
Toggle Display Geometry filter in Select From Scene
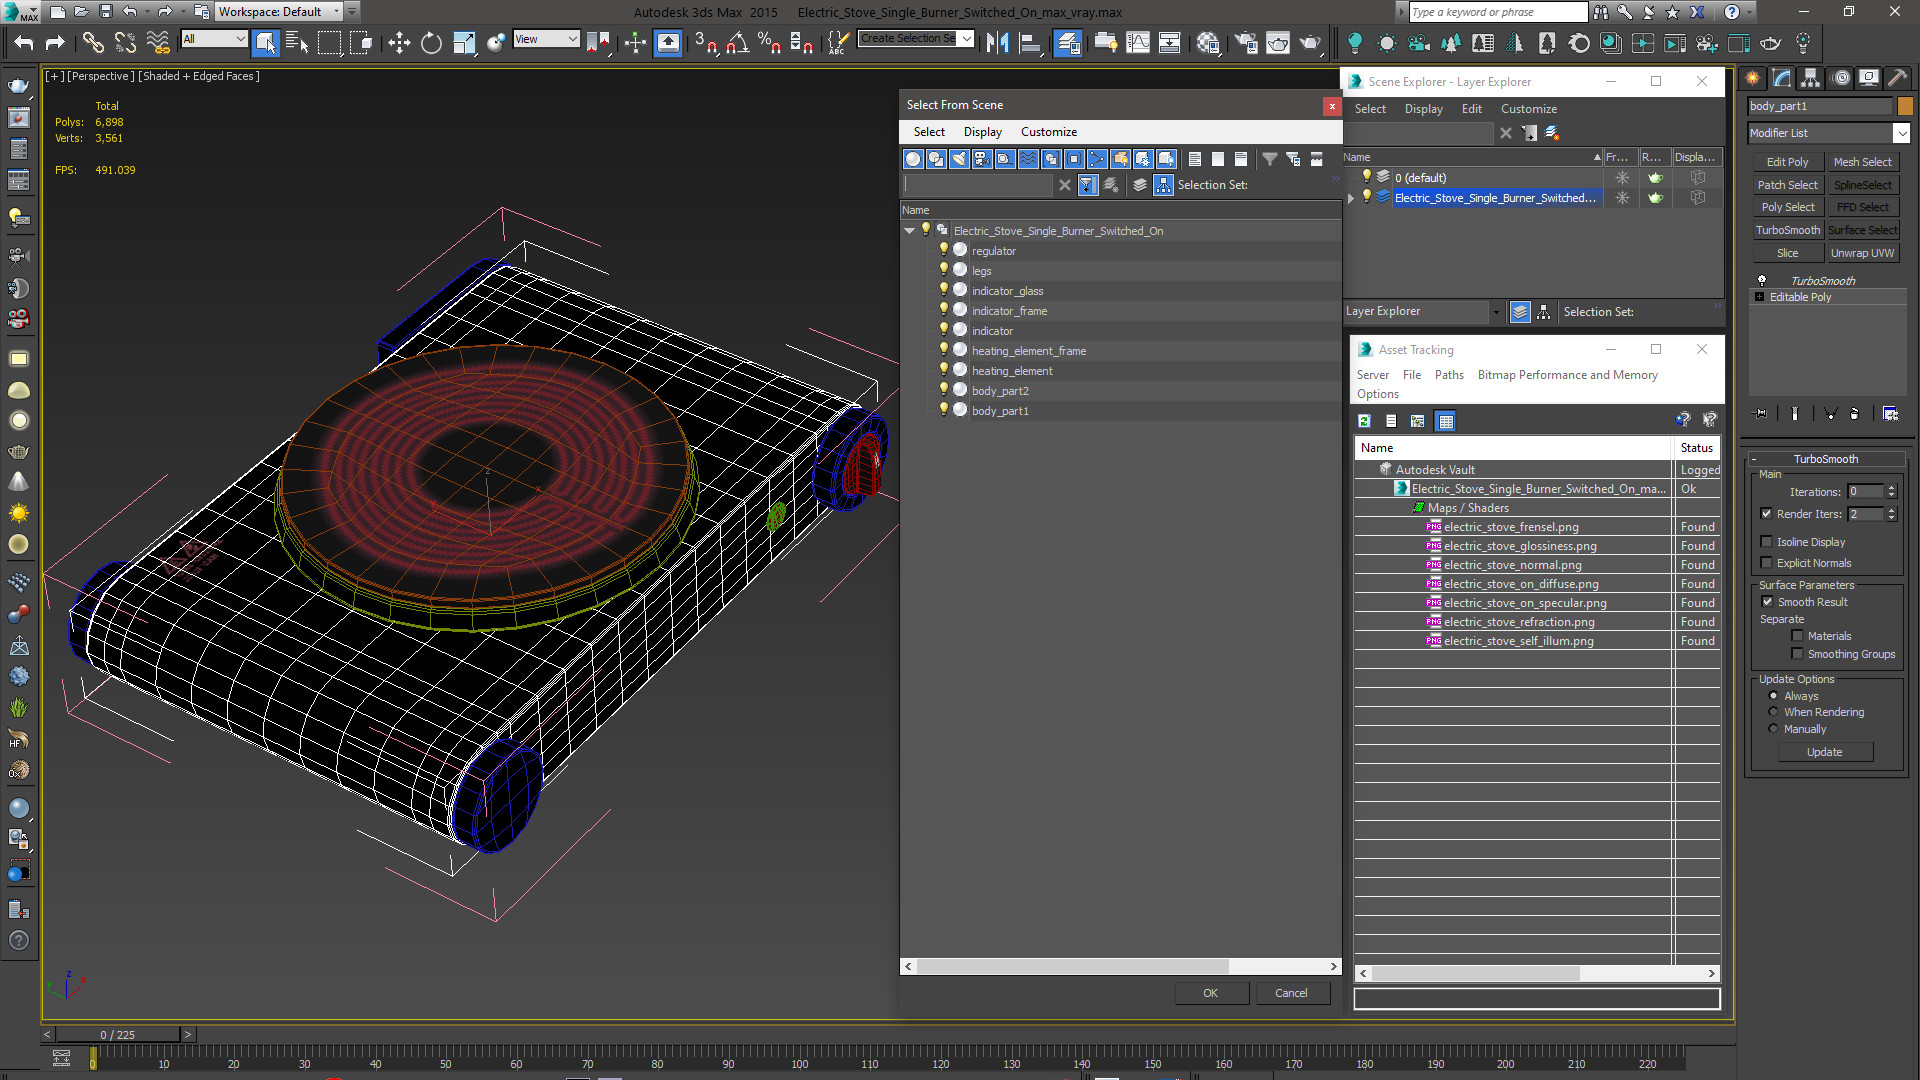pos(913,159)
